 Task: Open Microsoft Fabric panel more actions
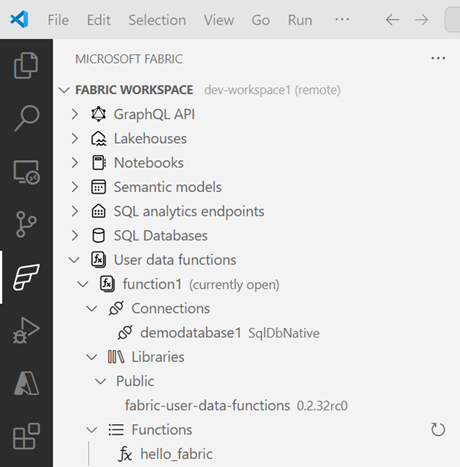coord(438,58)
